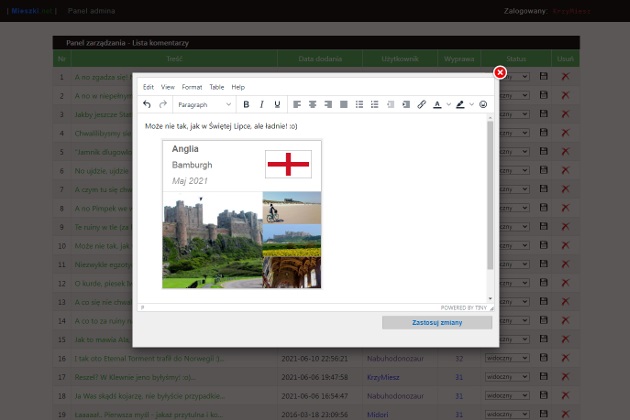The image size is (630, 420).
Task: Open the emoticons picker
Action: point(484,104)
